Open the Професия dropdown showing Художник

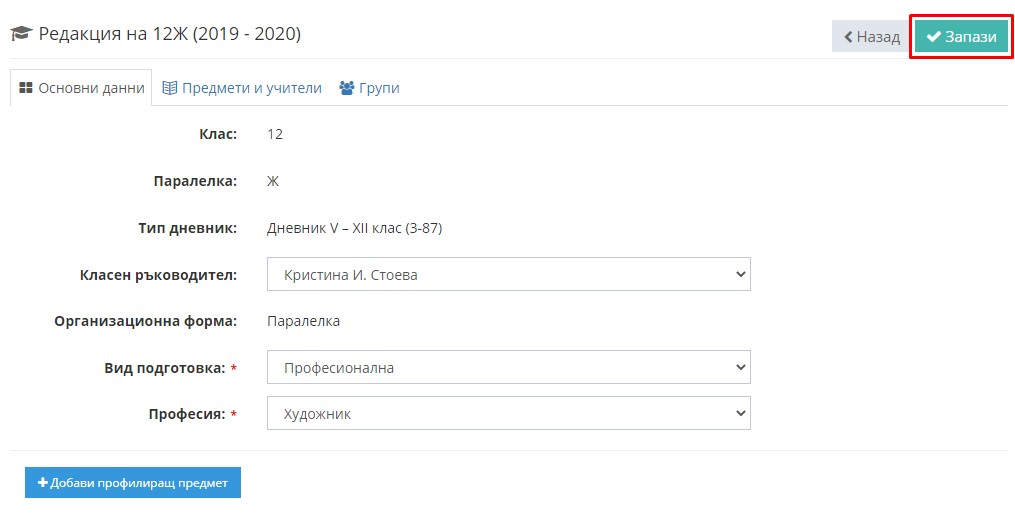coord(509,413)
